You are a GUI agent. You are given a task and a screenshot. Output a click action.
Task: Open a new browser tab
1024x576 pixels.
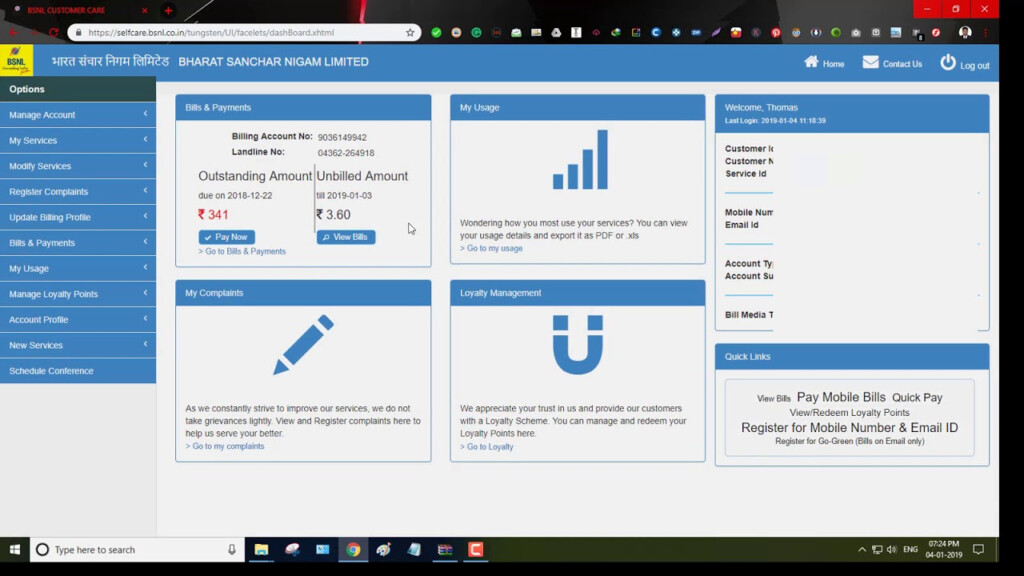168,10
